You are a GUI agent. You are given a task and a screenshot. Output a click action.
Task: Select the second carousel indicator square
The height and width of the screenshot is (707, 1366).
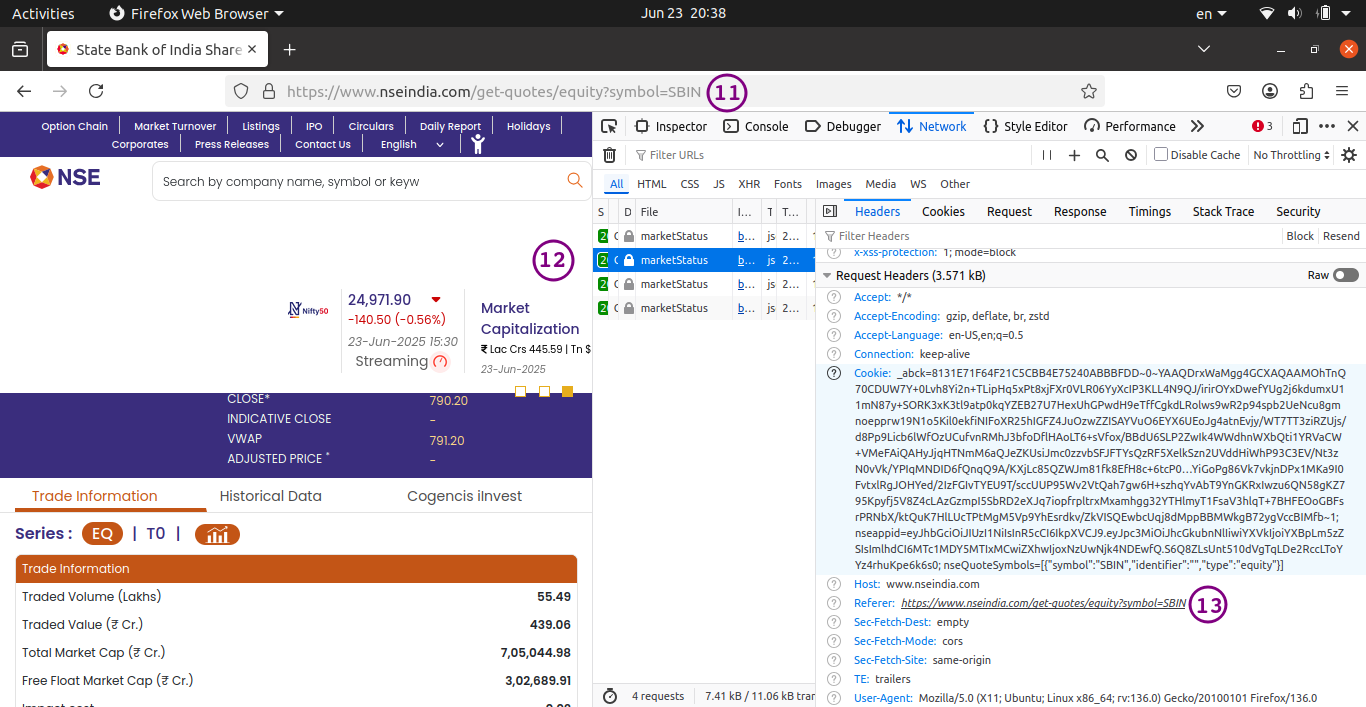[544, 391]
